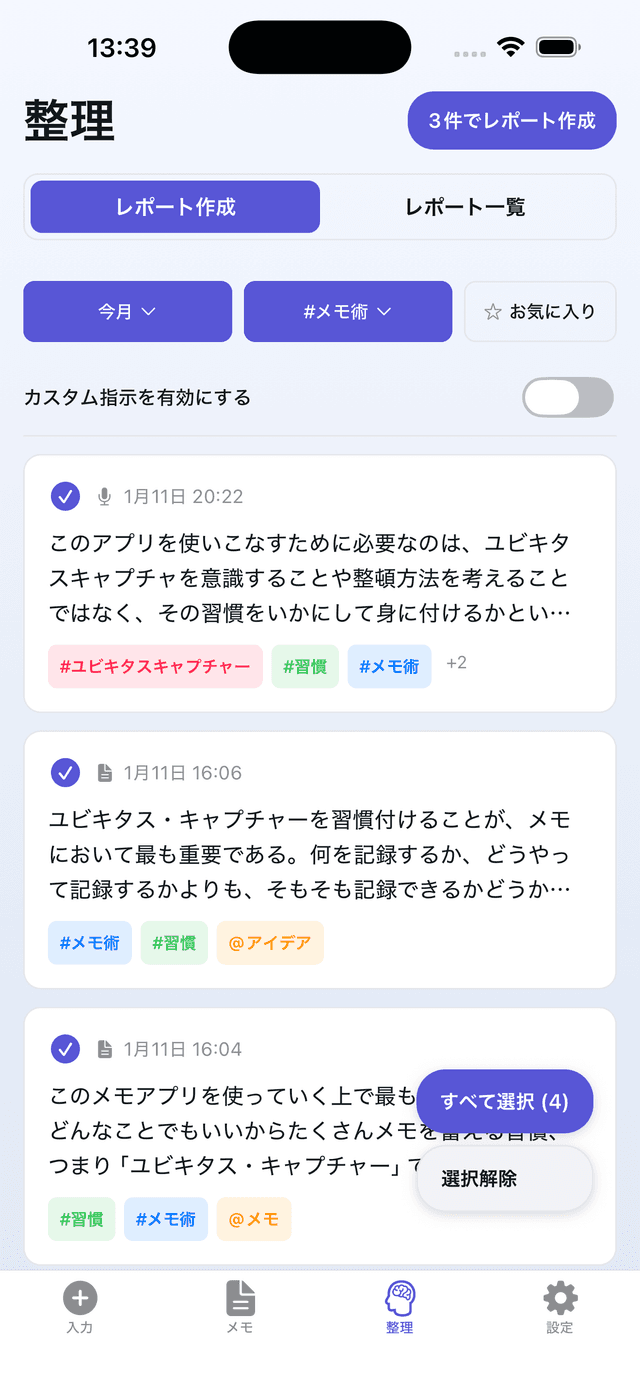Select the レポート作成 tab

coord(174,206)
